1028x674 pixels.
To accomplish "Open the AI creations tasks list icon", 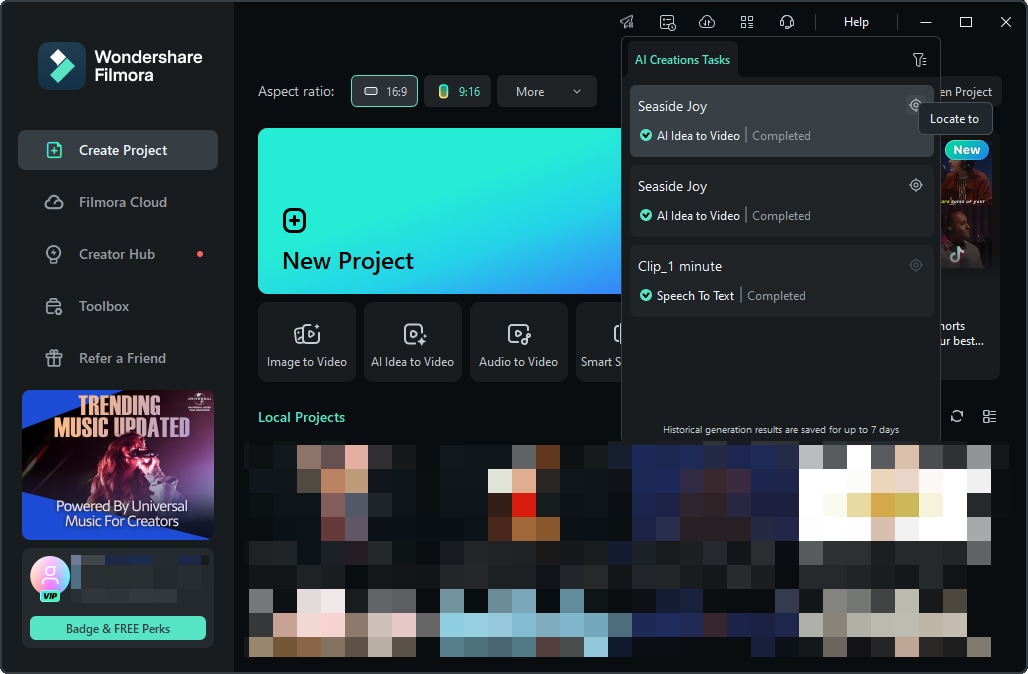I will coord(667,22).
